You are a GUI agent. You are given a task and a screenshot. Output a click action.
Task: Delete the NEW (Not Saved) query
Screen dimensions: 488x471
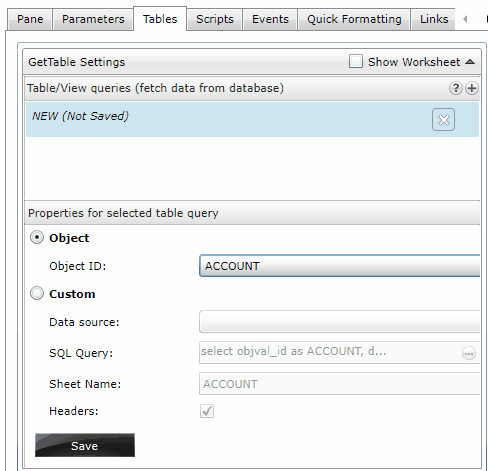coord(443,120)
